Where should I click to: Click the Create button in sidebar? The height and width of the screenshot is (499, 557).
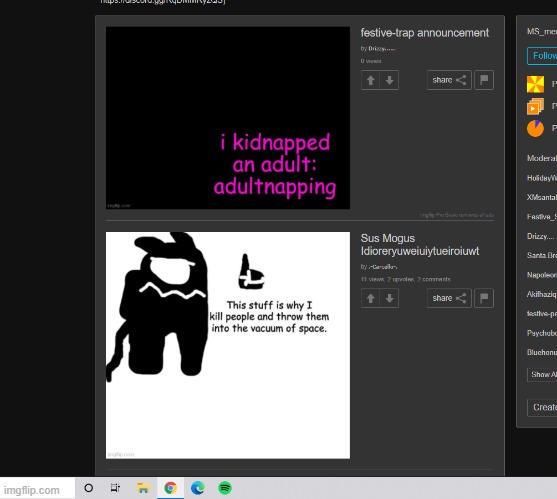click(x=542, y=407)
